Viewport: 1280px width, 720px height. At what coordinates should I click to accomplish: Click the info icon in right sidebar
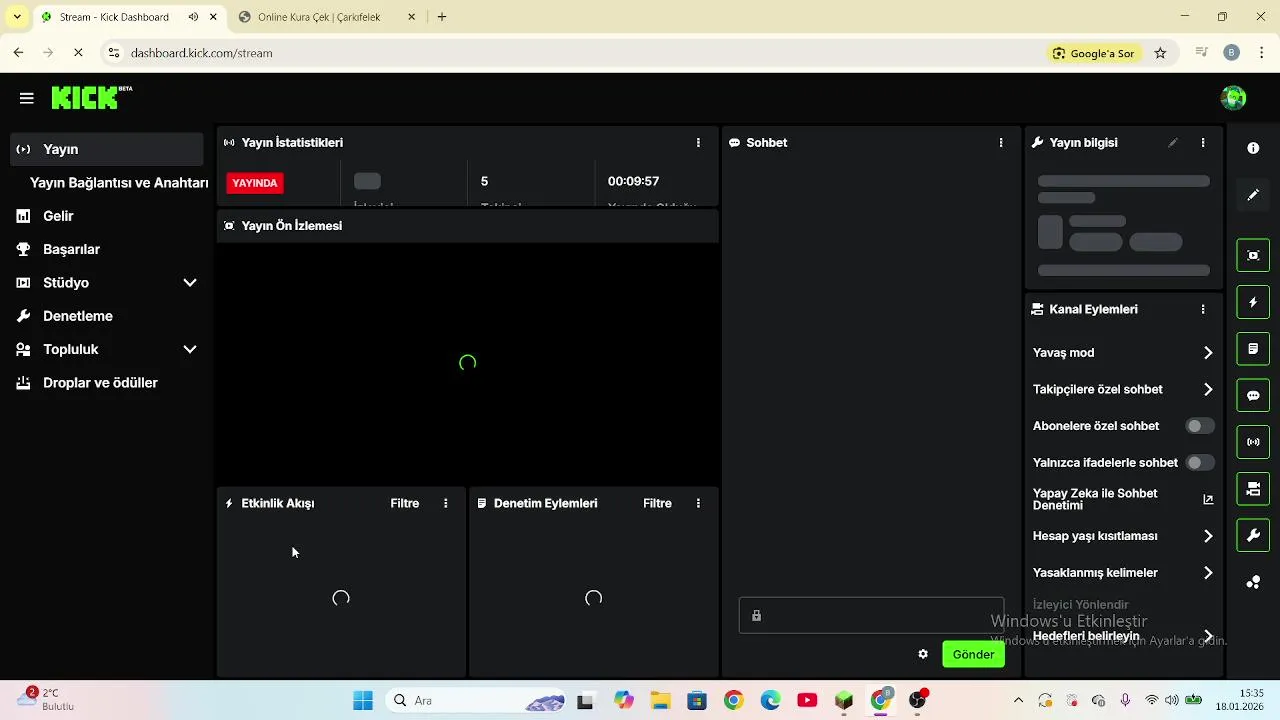click(1253, 148)
